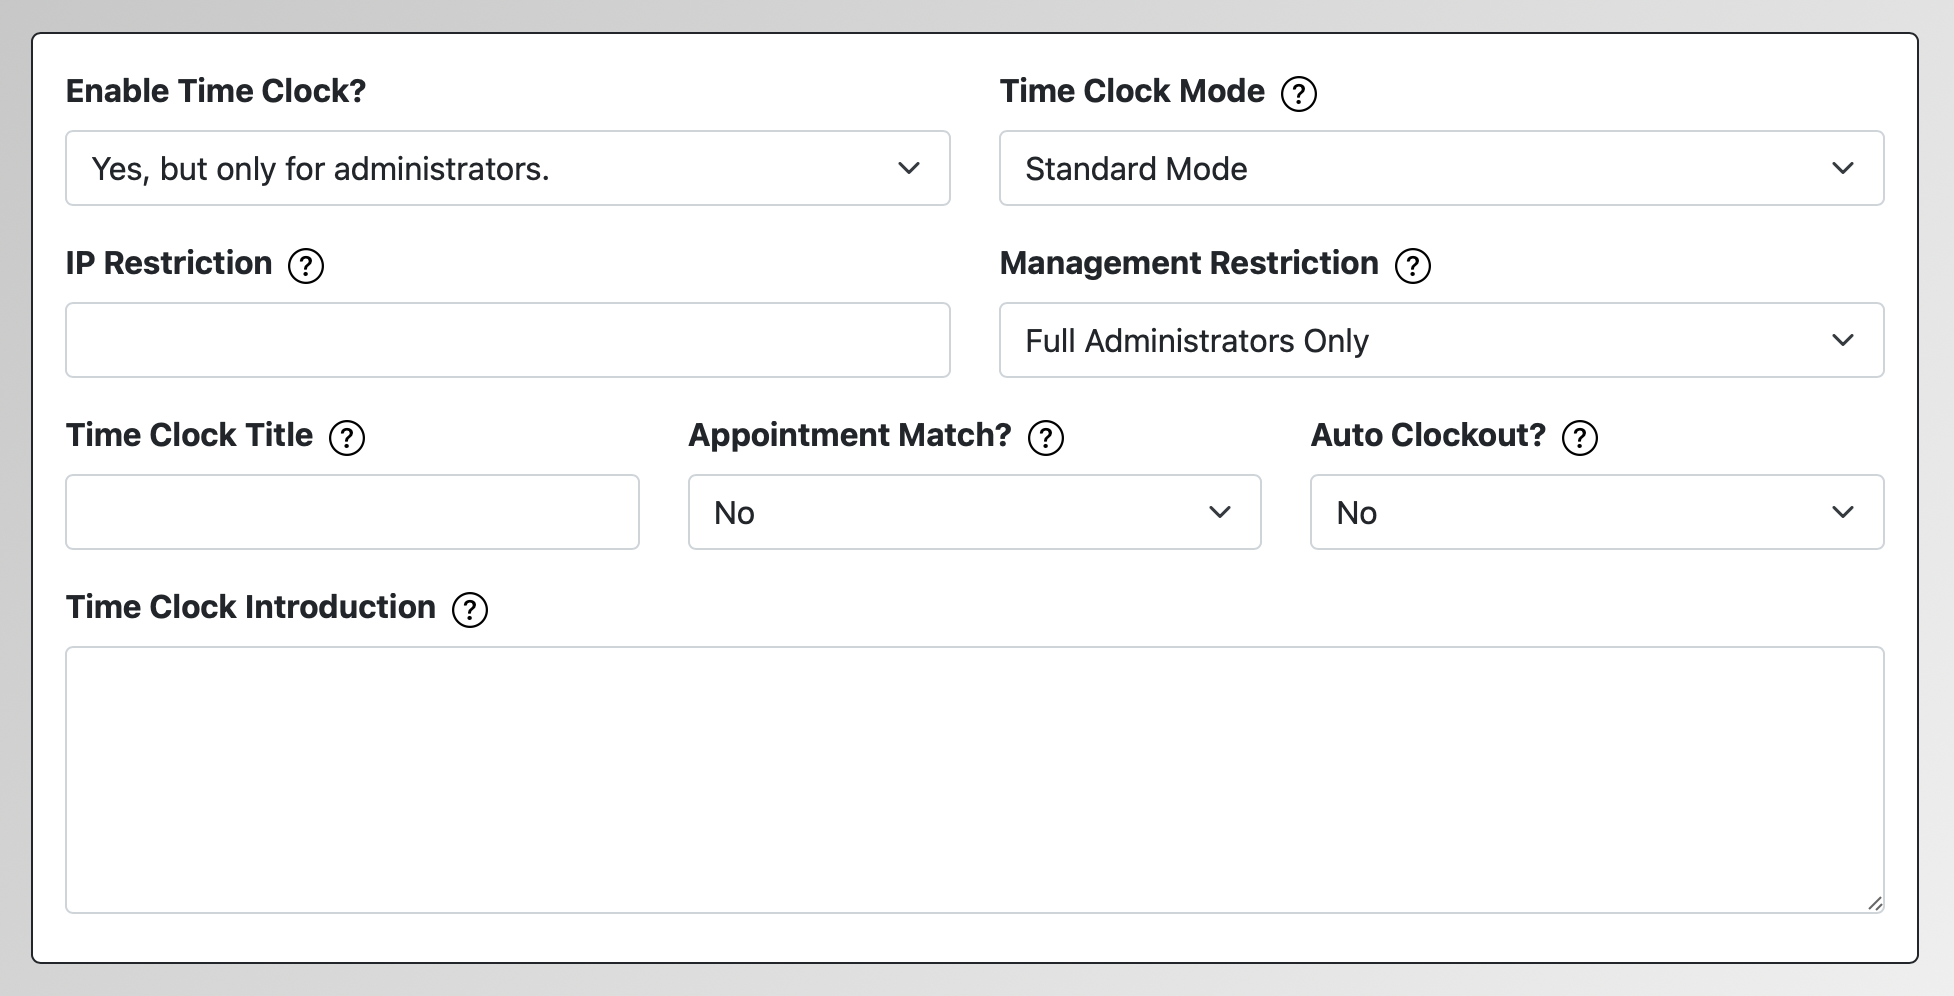The width and height of the screenshot is (1954, 996).
Task: Click inside Time Clock Introduction textarea
Action: 974,779
